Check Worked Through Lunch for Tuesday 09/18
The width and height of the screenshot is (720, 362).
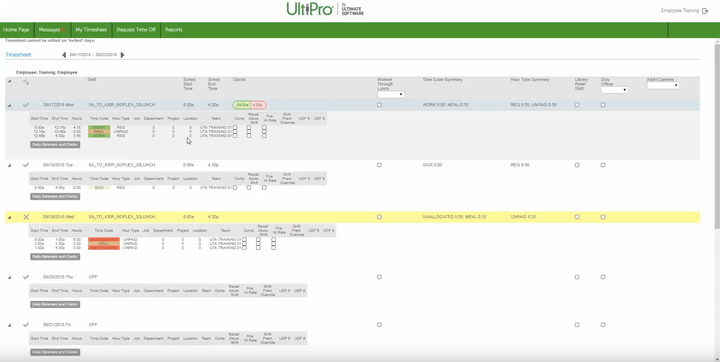click(x=379, y=165)
